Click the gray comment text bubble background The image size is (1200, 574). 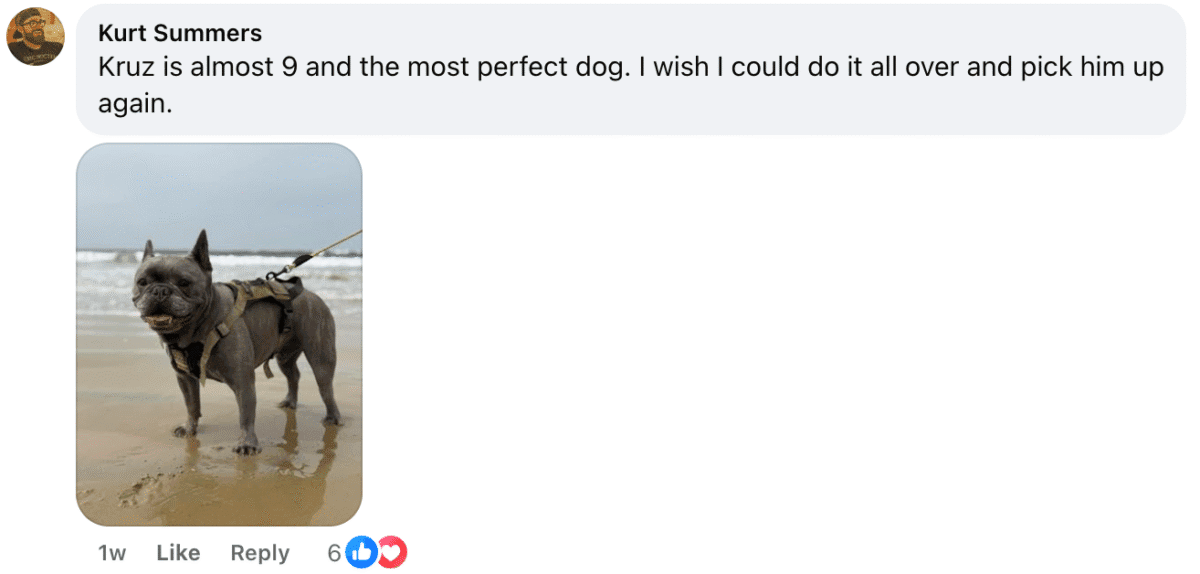(x=700, y=110)
